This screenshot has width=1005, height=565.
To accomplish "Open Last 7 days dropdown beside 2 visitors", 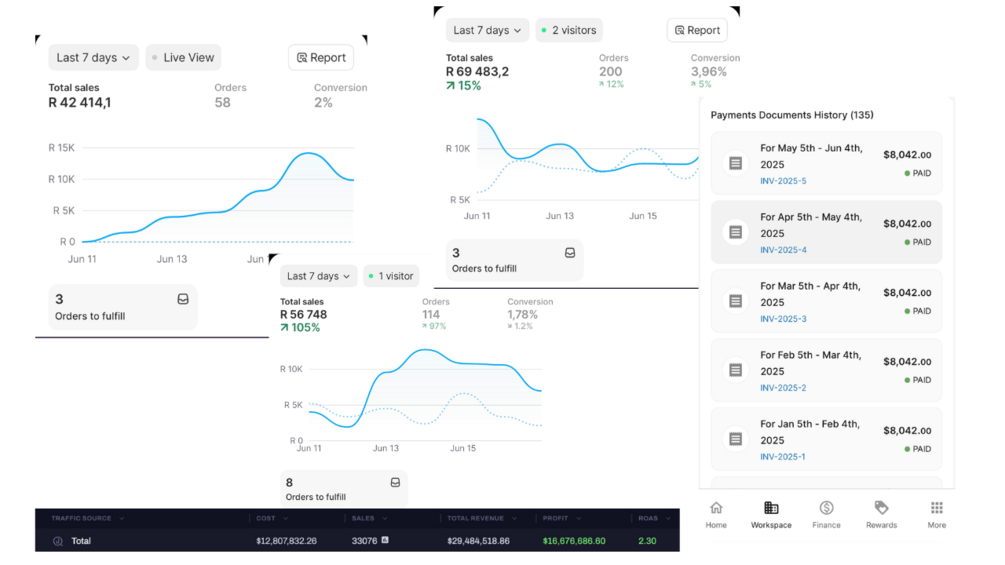I will click(487, 31).
